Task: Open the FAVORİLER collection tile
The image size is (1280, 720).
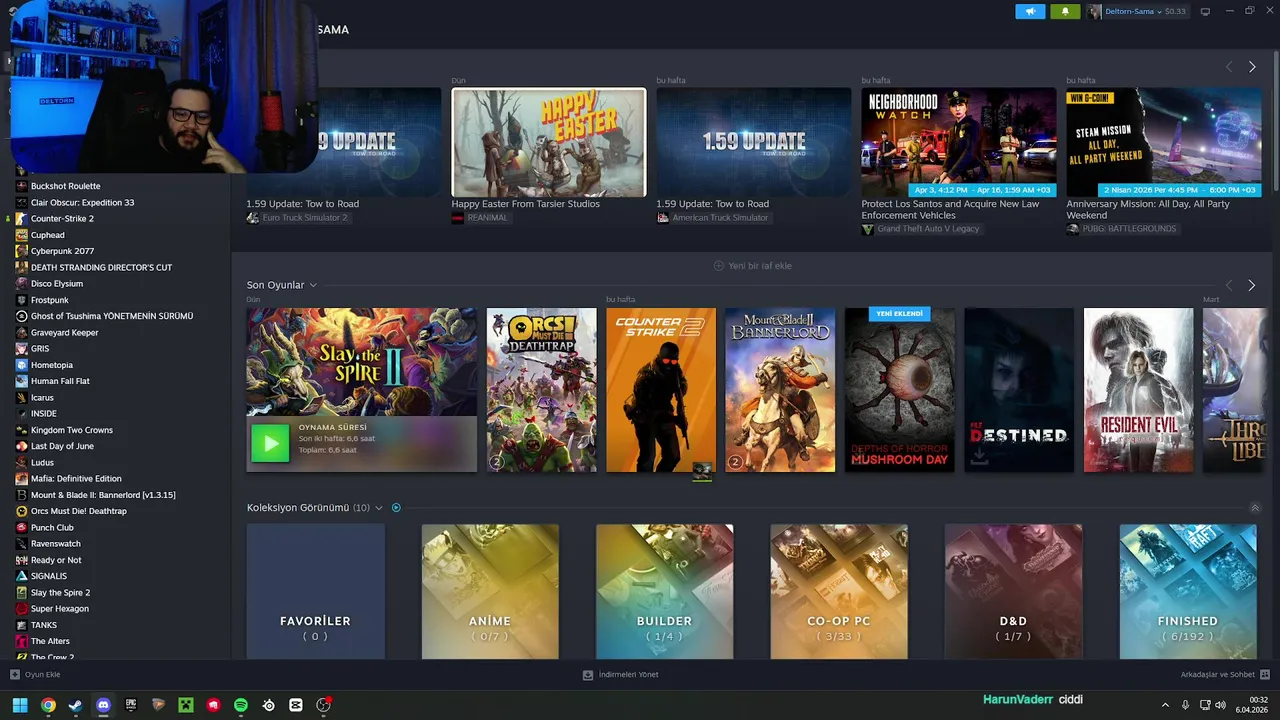Action: (x=316, y=592)
